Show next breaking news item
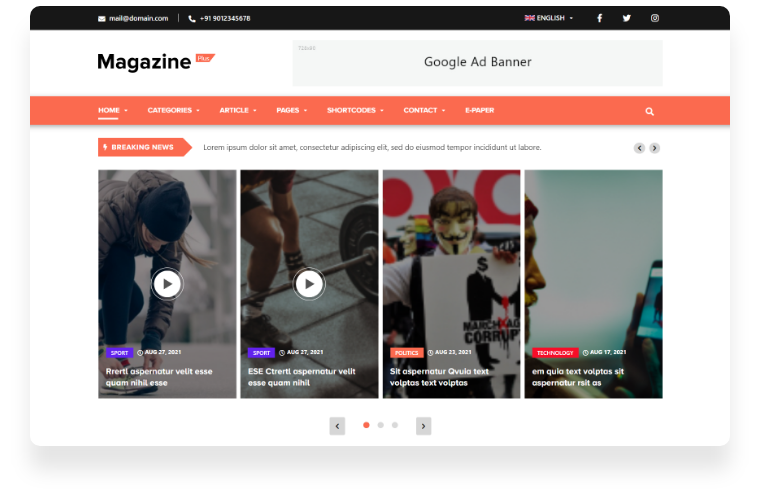760x500 pixels. pyautogui.click(x=654, y=148)
